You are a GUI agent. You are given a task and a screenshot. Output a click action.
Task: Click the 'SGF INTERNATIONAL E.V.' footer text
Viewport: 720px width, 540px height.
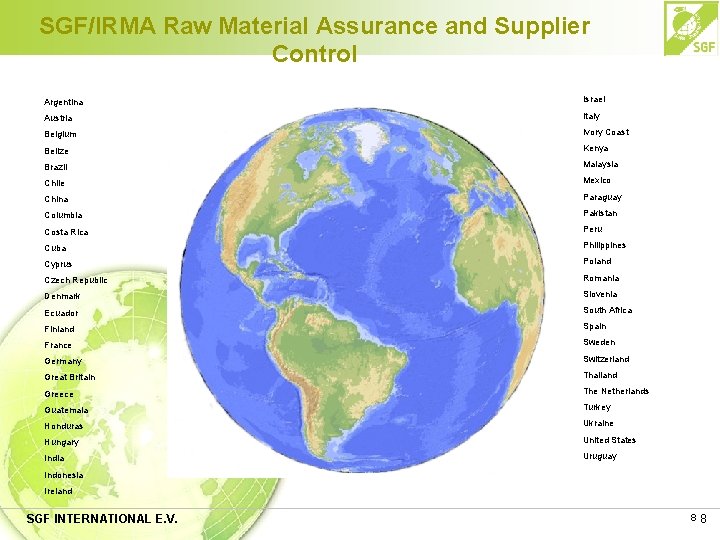point(102,519)
